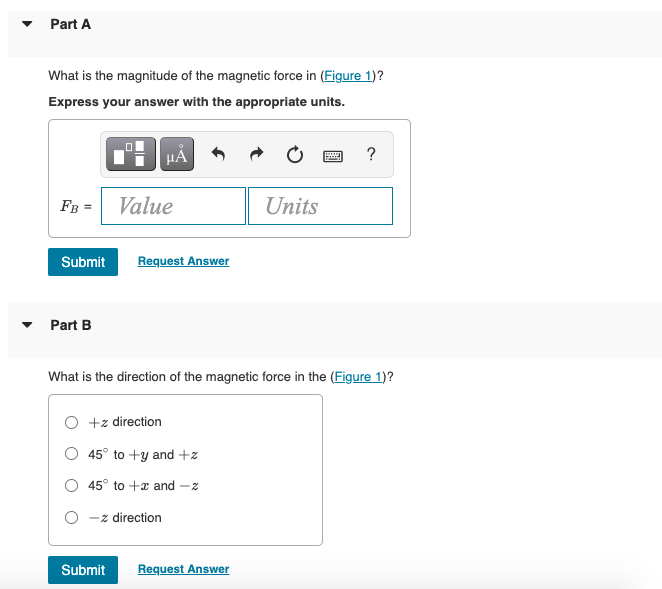Image resolution: width=662 pixels, height=589 pixels.
Task: Click the undo arrow icon
Action: [218, 154]
